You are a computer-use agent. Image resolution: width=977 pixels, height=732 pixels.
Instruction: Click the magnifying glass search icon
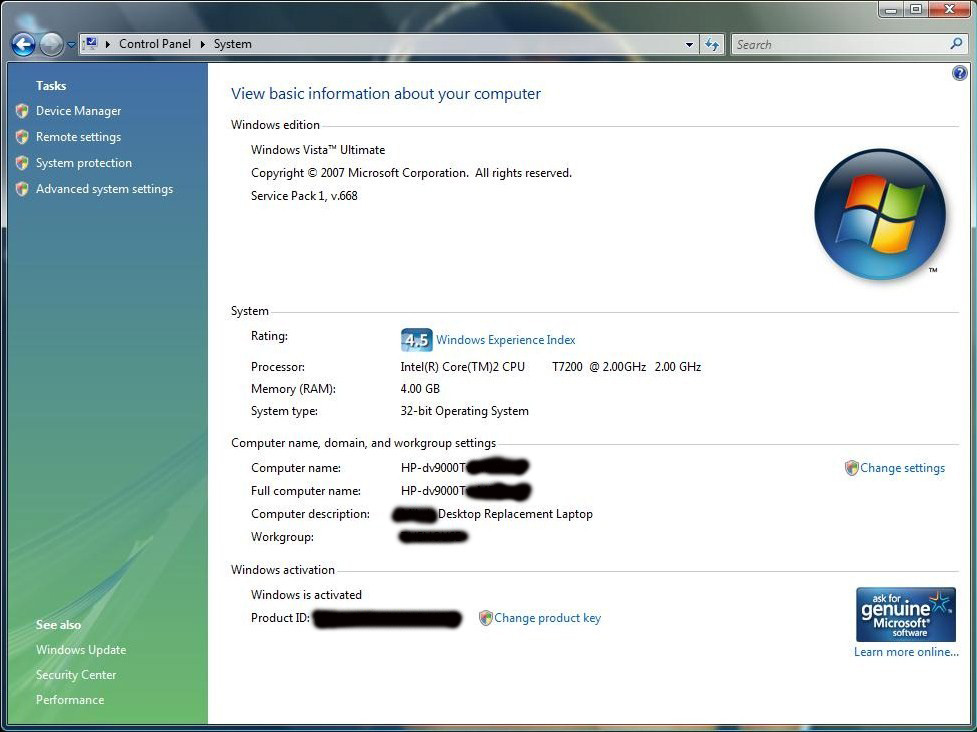[x=956, y=44]
